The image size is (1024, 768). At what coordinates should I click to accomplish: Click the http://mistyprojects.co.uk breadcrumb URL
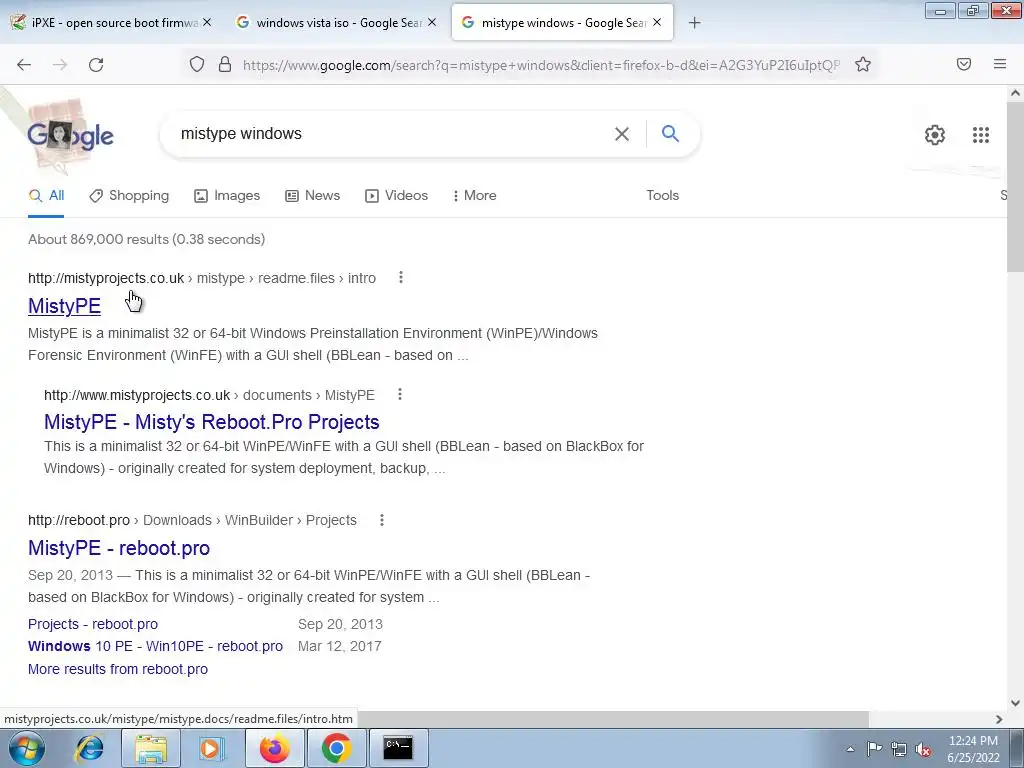pyautogui.click(x=106, y=278)
